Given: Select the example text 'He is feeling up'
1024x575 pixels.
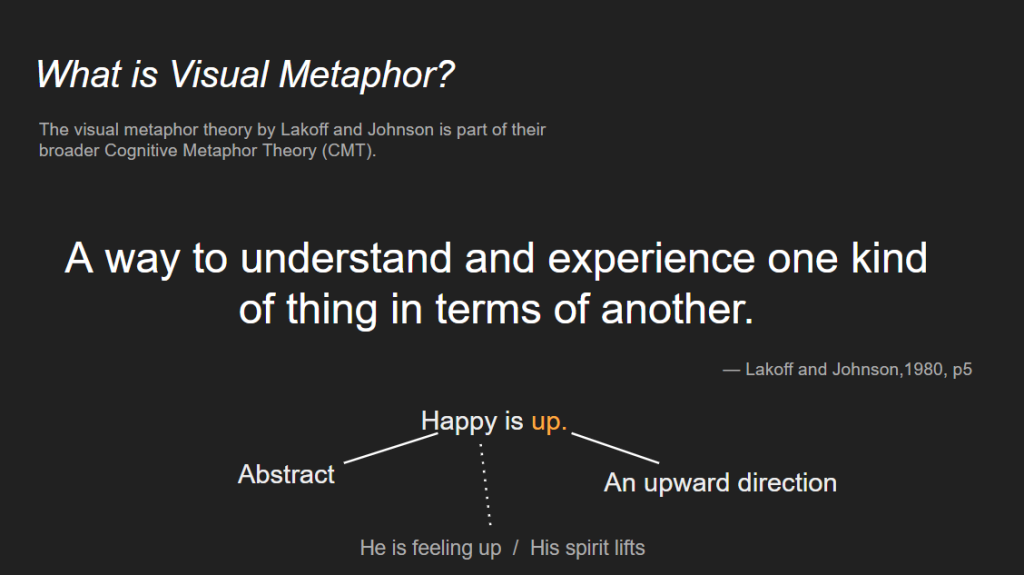Looking at the screenshot, I should (x=430, y=548).
